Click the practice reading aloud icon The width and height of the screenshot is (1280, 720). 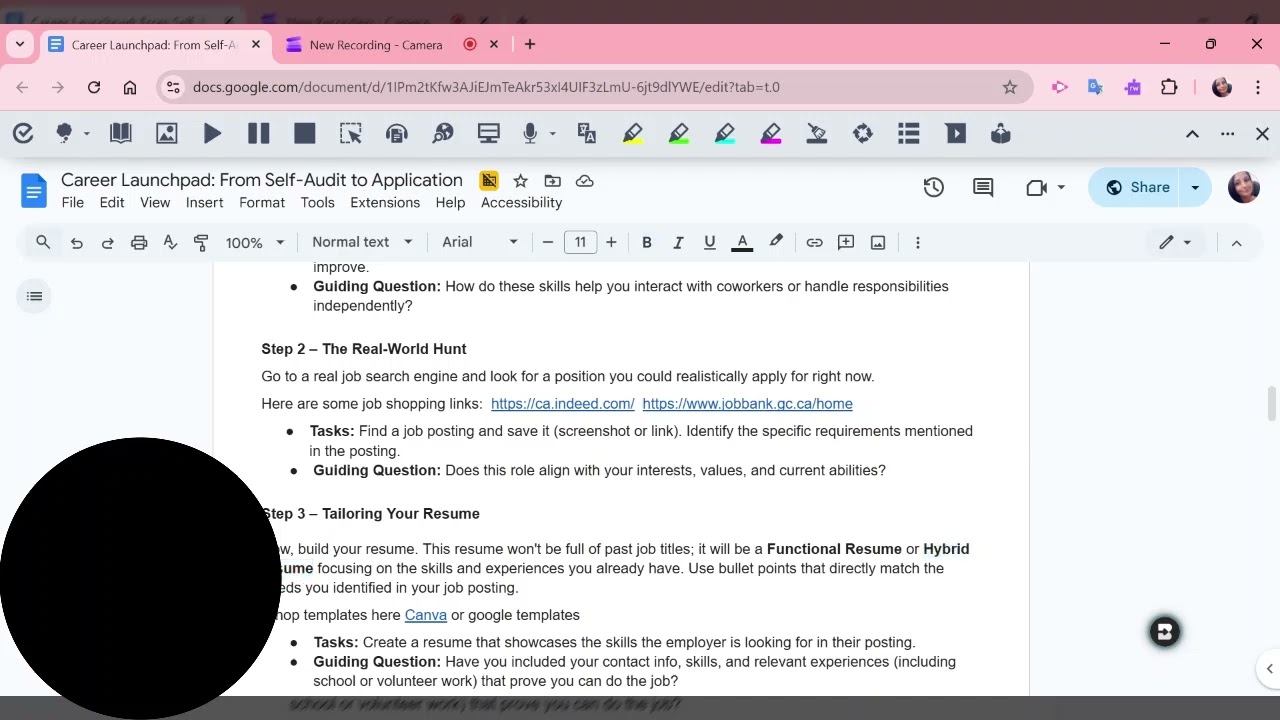[x=1001, y=133]
